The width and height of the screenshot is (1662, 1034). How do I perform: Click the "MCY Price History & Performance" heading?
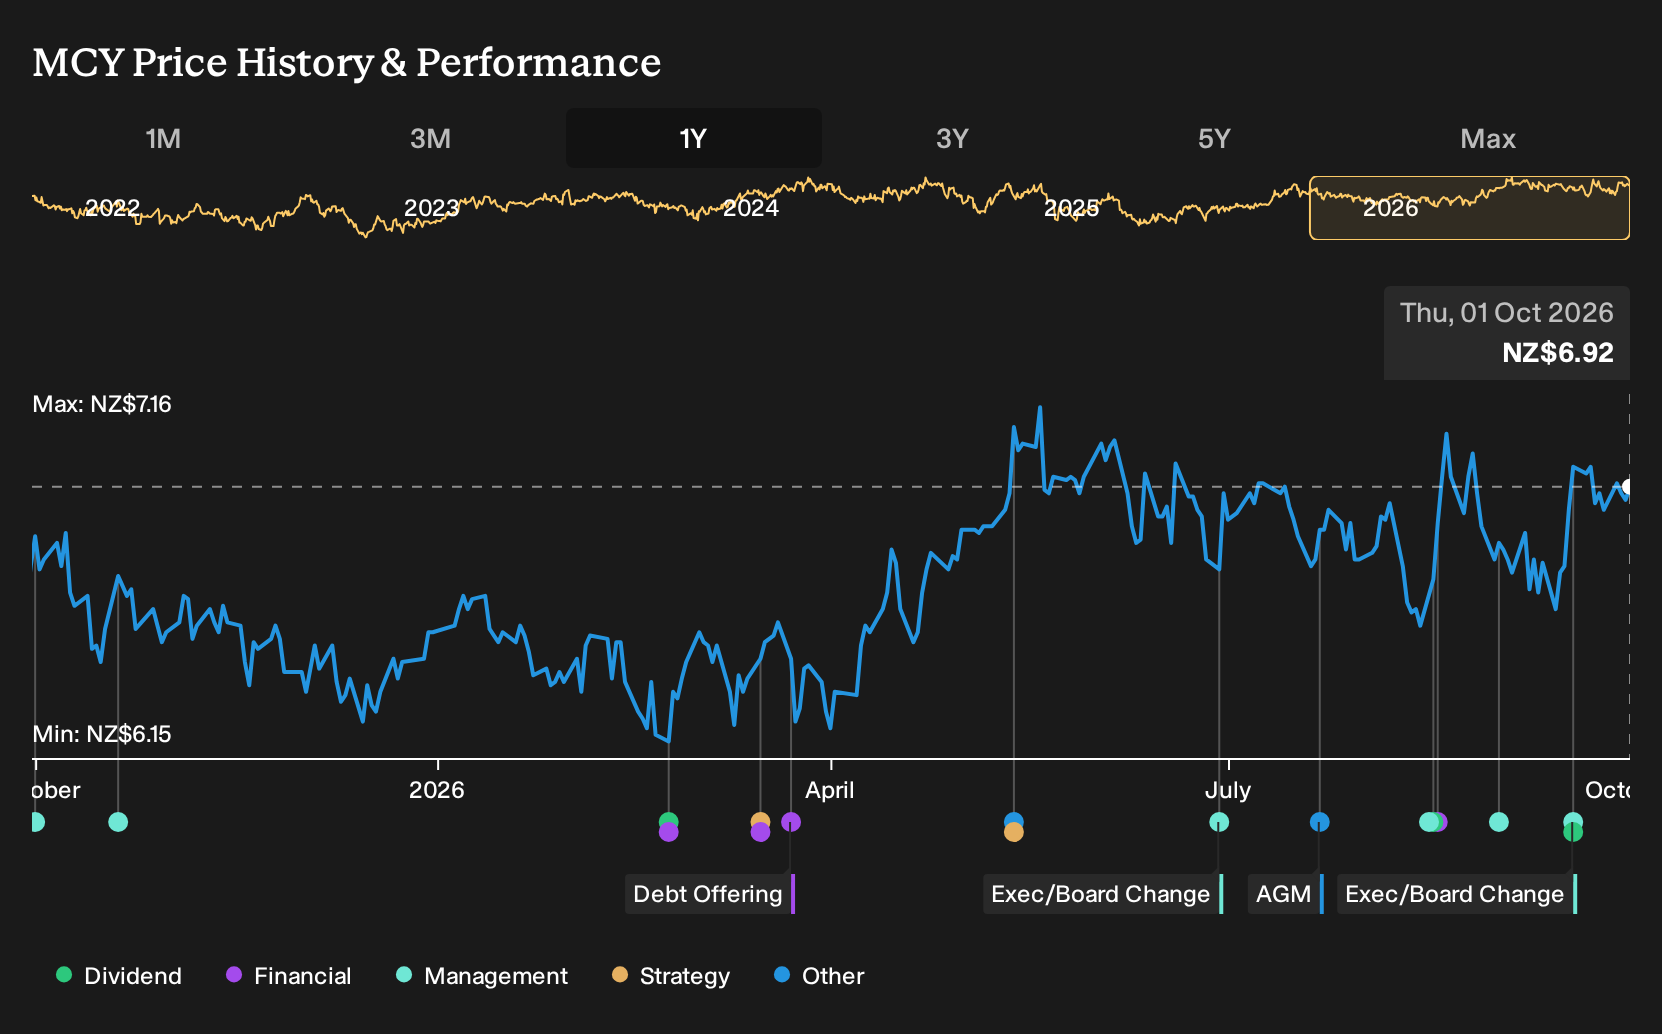pyautogui.click(x=347, y=62)
